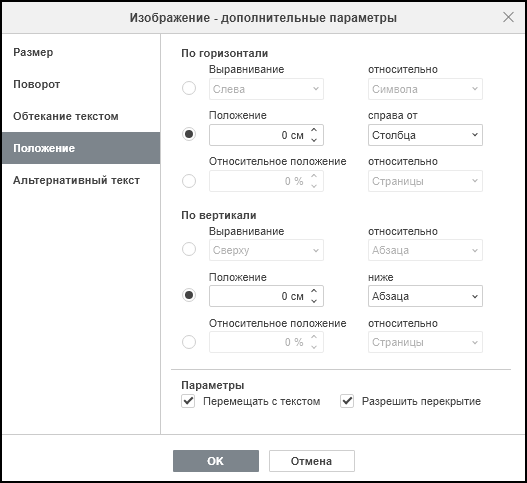Toggle Перемещать с текстом checkbox
This screenshot has width=527, height=483.
[188, 401]
